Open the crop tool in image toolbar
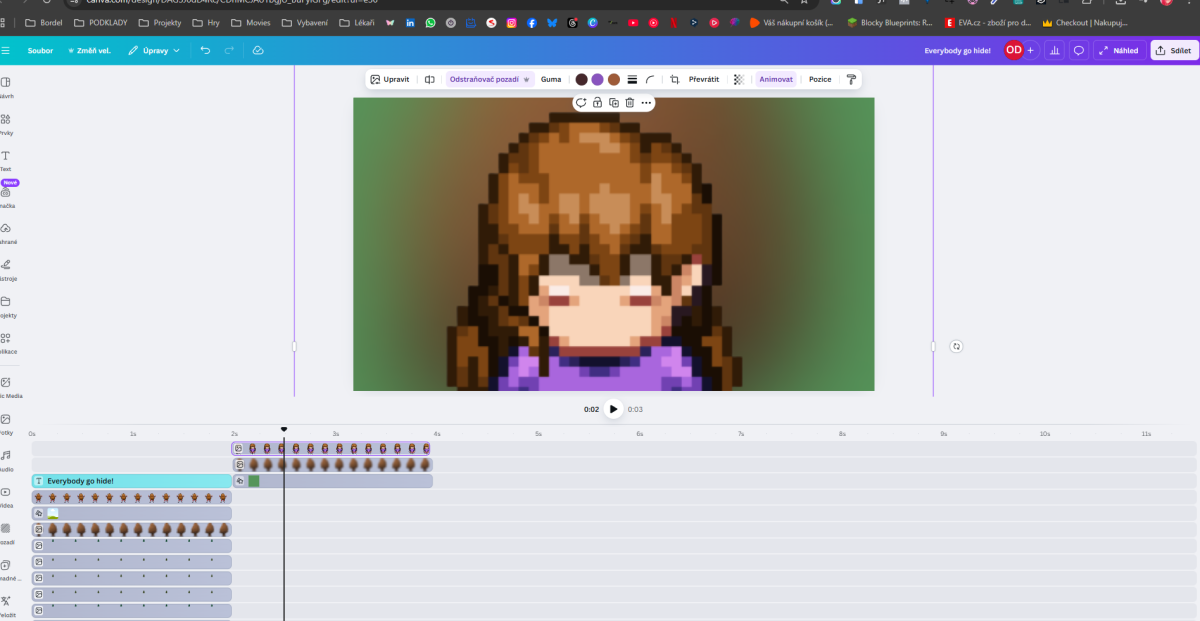The width and height of the screenshot is (1200, 621). pos(675,79)
